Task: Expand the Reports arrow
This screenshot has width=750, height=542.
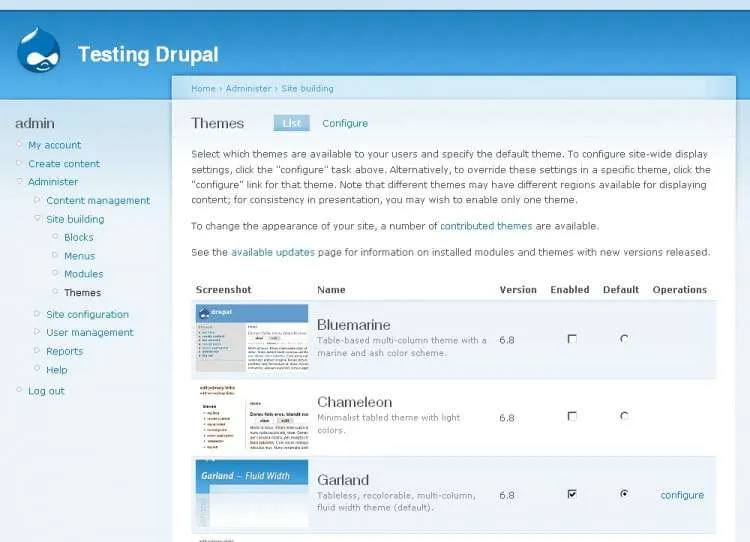Action: point(37,350)
